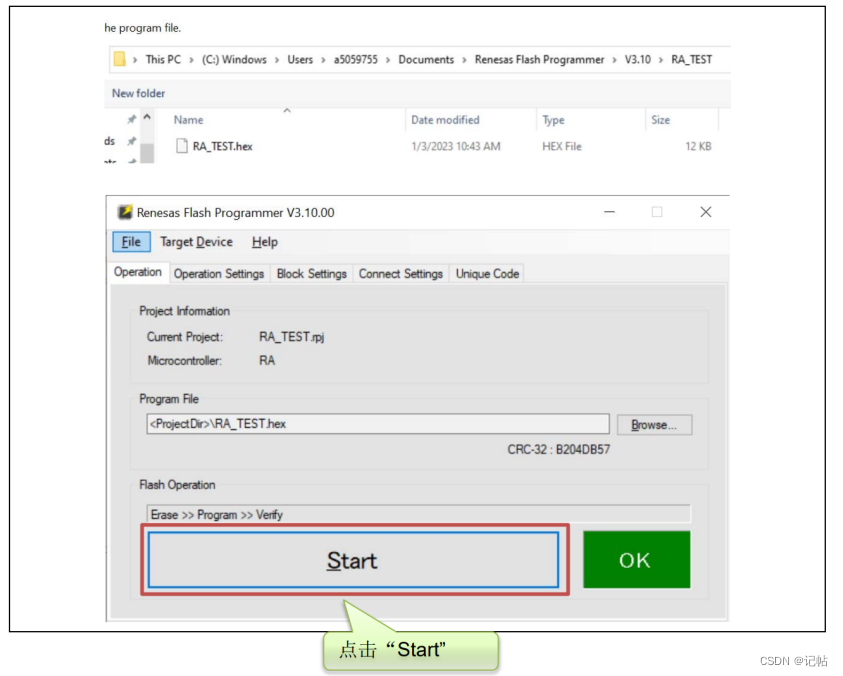Click the CRC-32 : B204DB57 value
The height and width of the screenshot is (676, 843).
[x=559, y=450]
